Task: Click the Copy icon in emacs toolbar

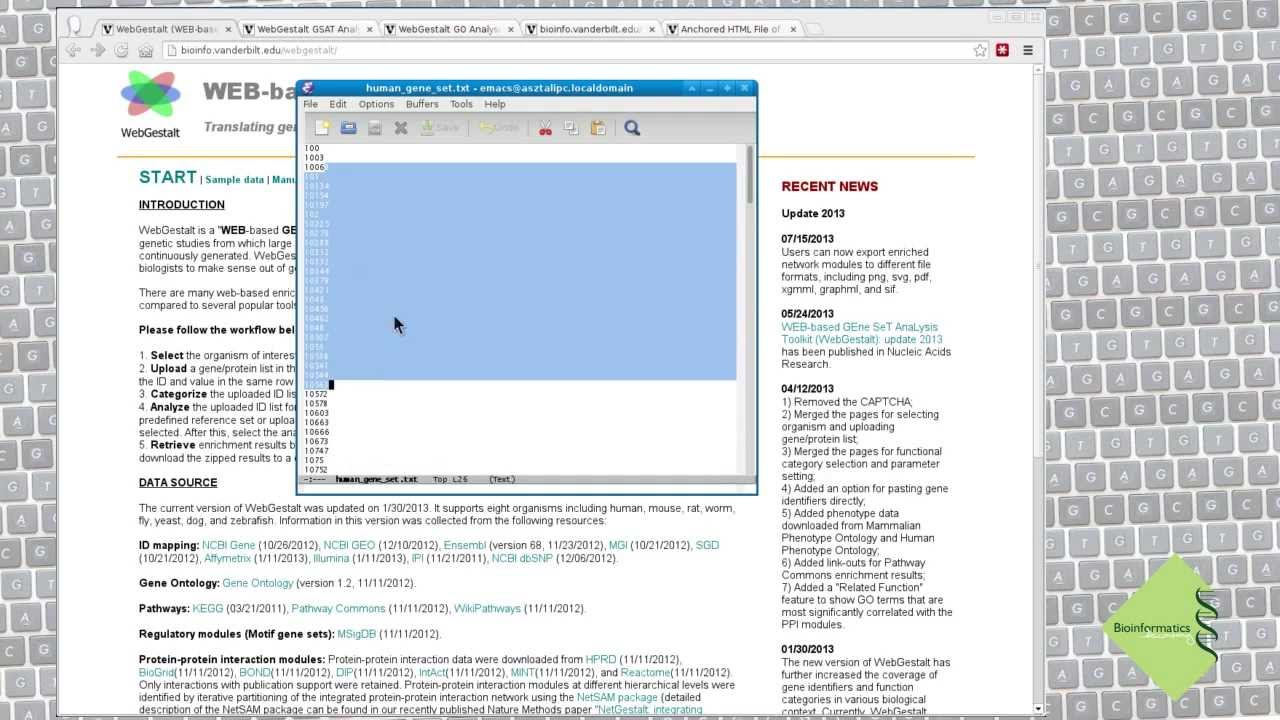Action: point(571,128)
